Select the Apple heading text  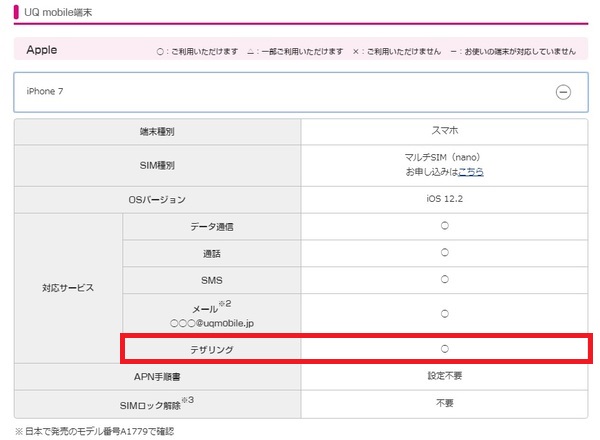(x=42, y=50)
